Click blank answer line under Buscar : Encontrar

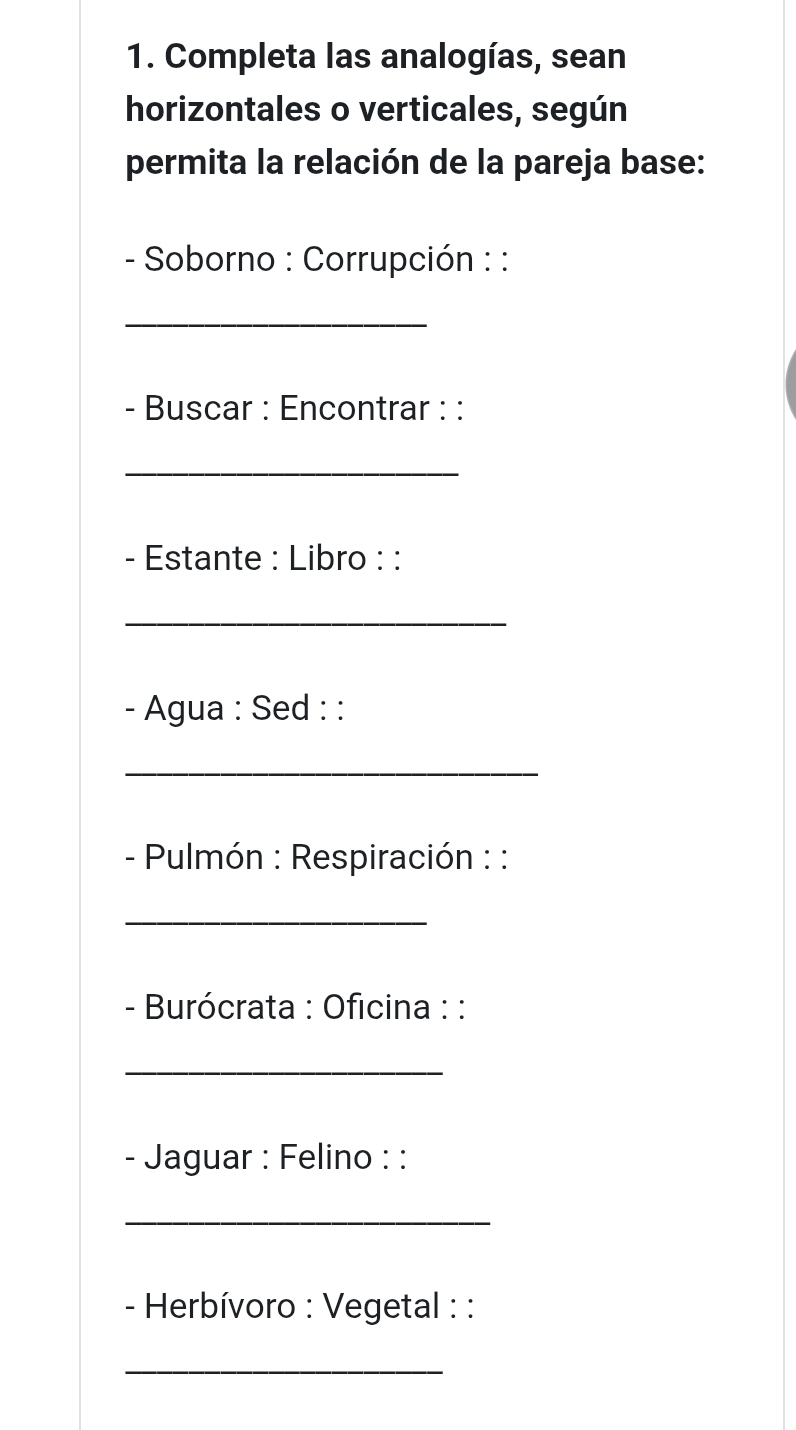(x=292, y=472)
